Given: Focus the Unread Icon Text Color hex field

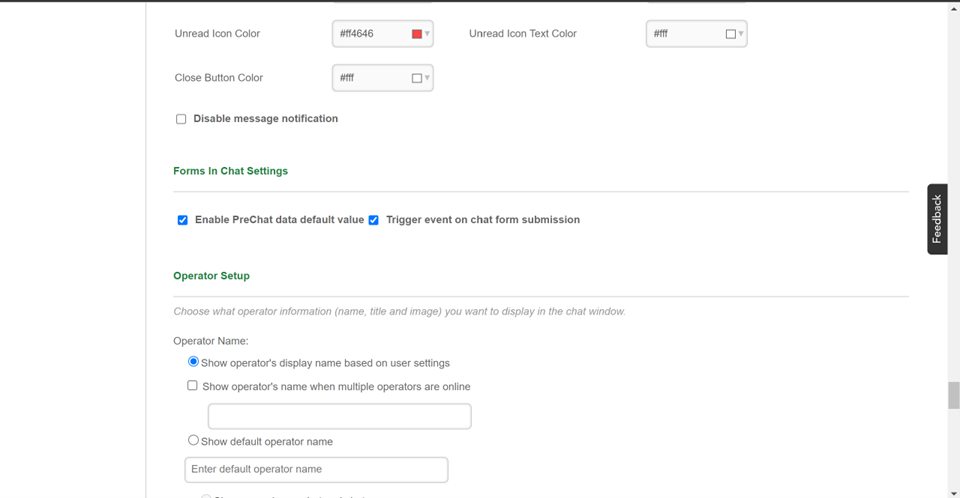Looking at the screenshot, I should coord(685,34).
